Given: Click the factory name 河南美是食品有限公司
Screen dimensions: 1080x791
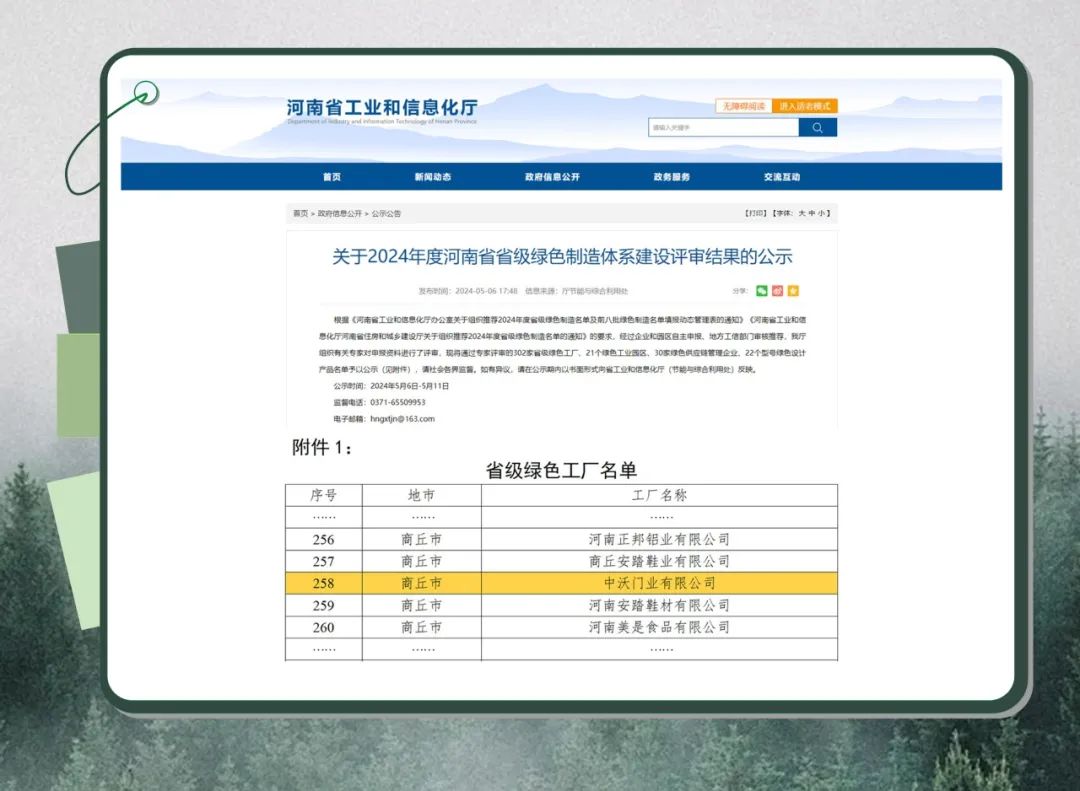Looking at the screenshot, I should (659, 628).
